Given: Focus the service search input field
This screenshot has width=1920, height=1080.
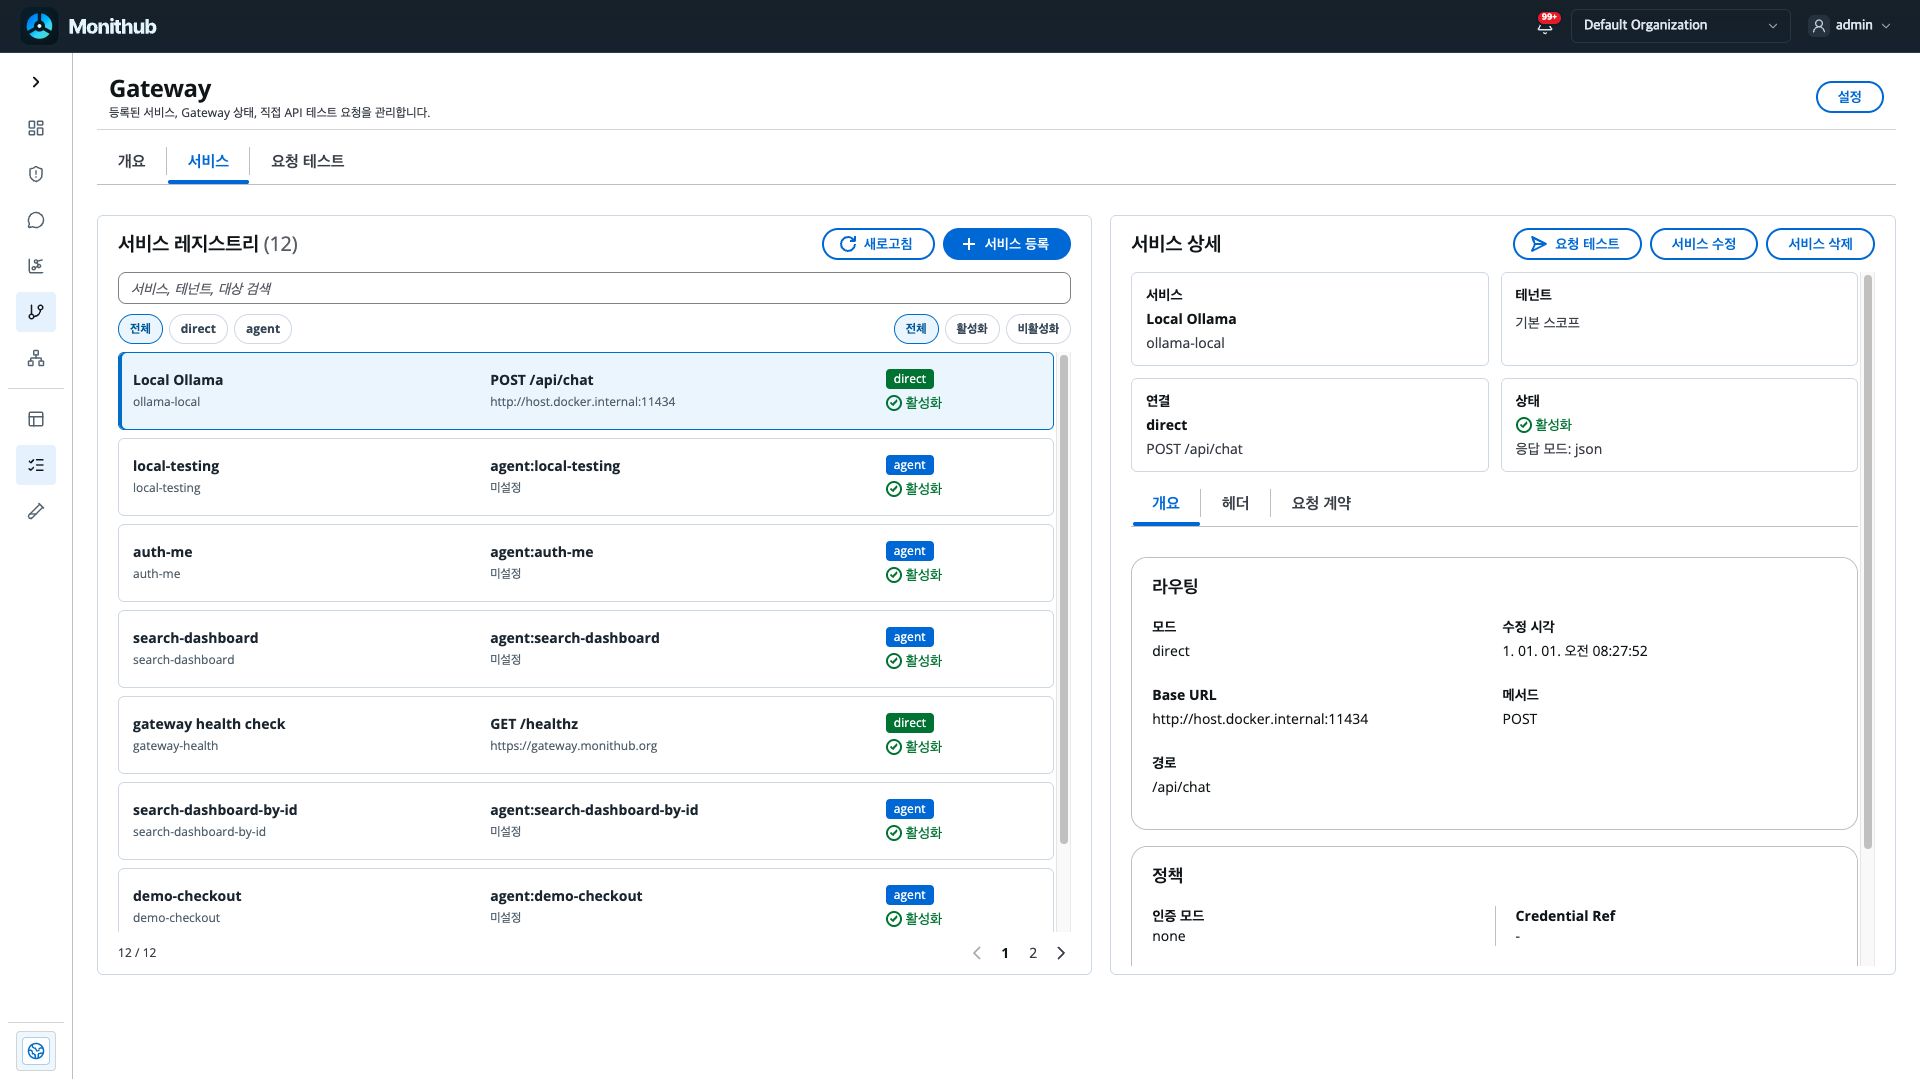Looking at the screenshot, I should 594,288.
